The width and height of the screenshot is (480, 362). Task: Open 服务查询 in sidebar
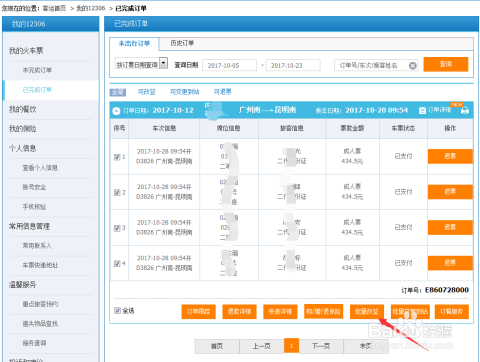pyautogui.click(x=34, y=343)
